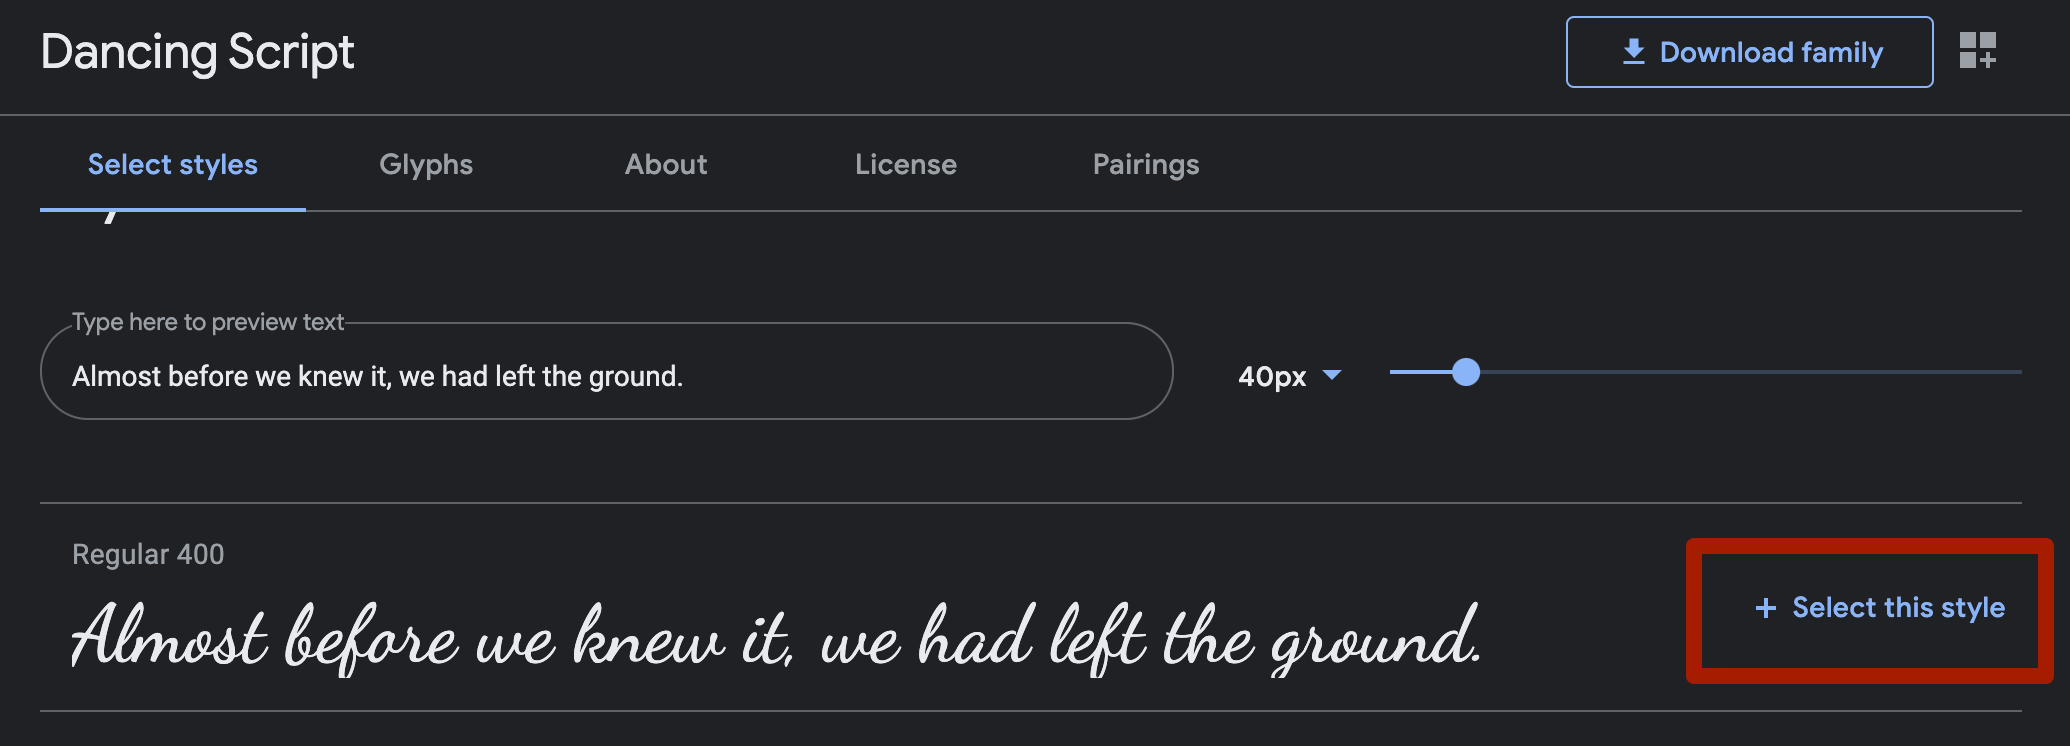Click the Dancing Script page heading
Image resolution: width=2070 pixels, height=746 pixels.
point(198,52)
